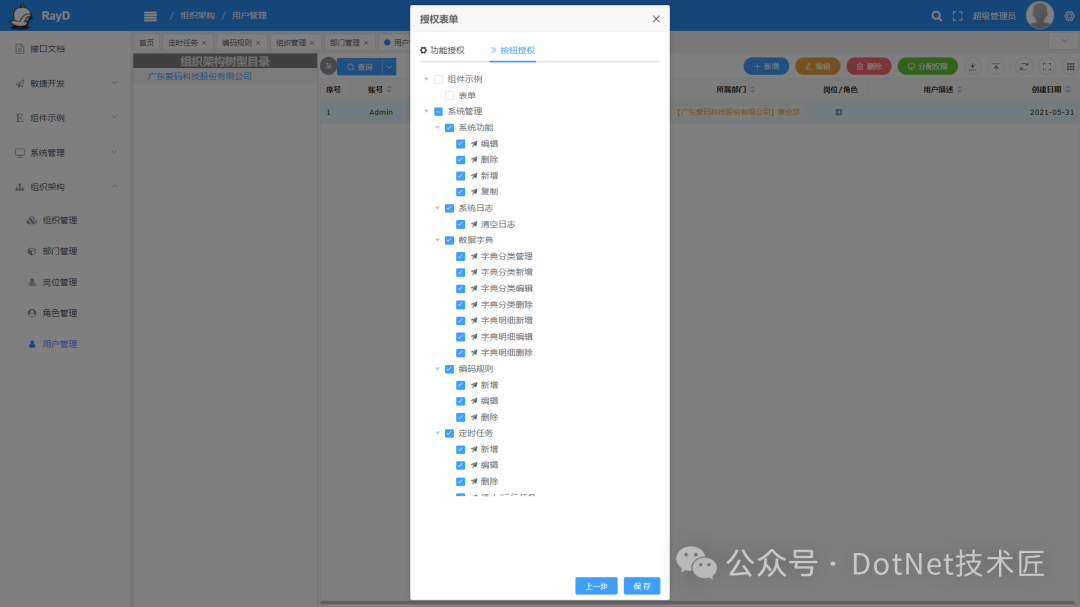1080x607 pixels.
Task: Collapse the 组织架构 sidebar menu
Action: pyautogui.click(x=65, y=187)
